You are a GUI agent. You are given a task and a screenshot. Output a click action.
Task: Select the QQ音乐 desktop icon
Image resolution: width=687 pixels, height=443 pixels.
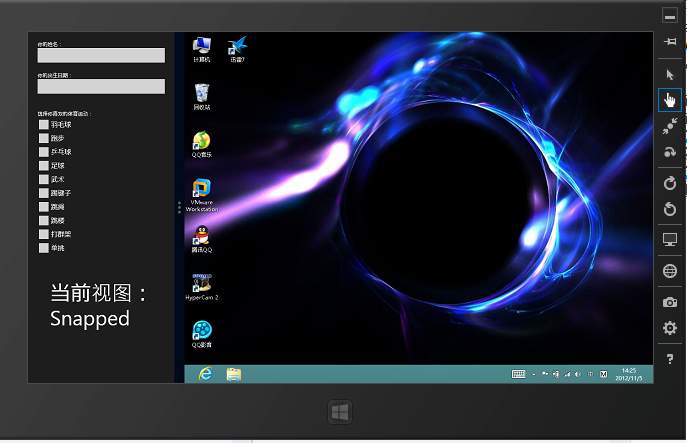(x=202, y=145)
